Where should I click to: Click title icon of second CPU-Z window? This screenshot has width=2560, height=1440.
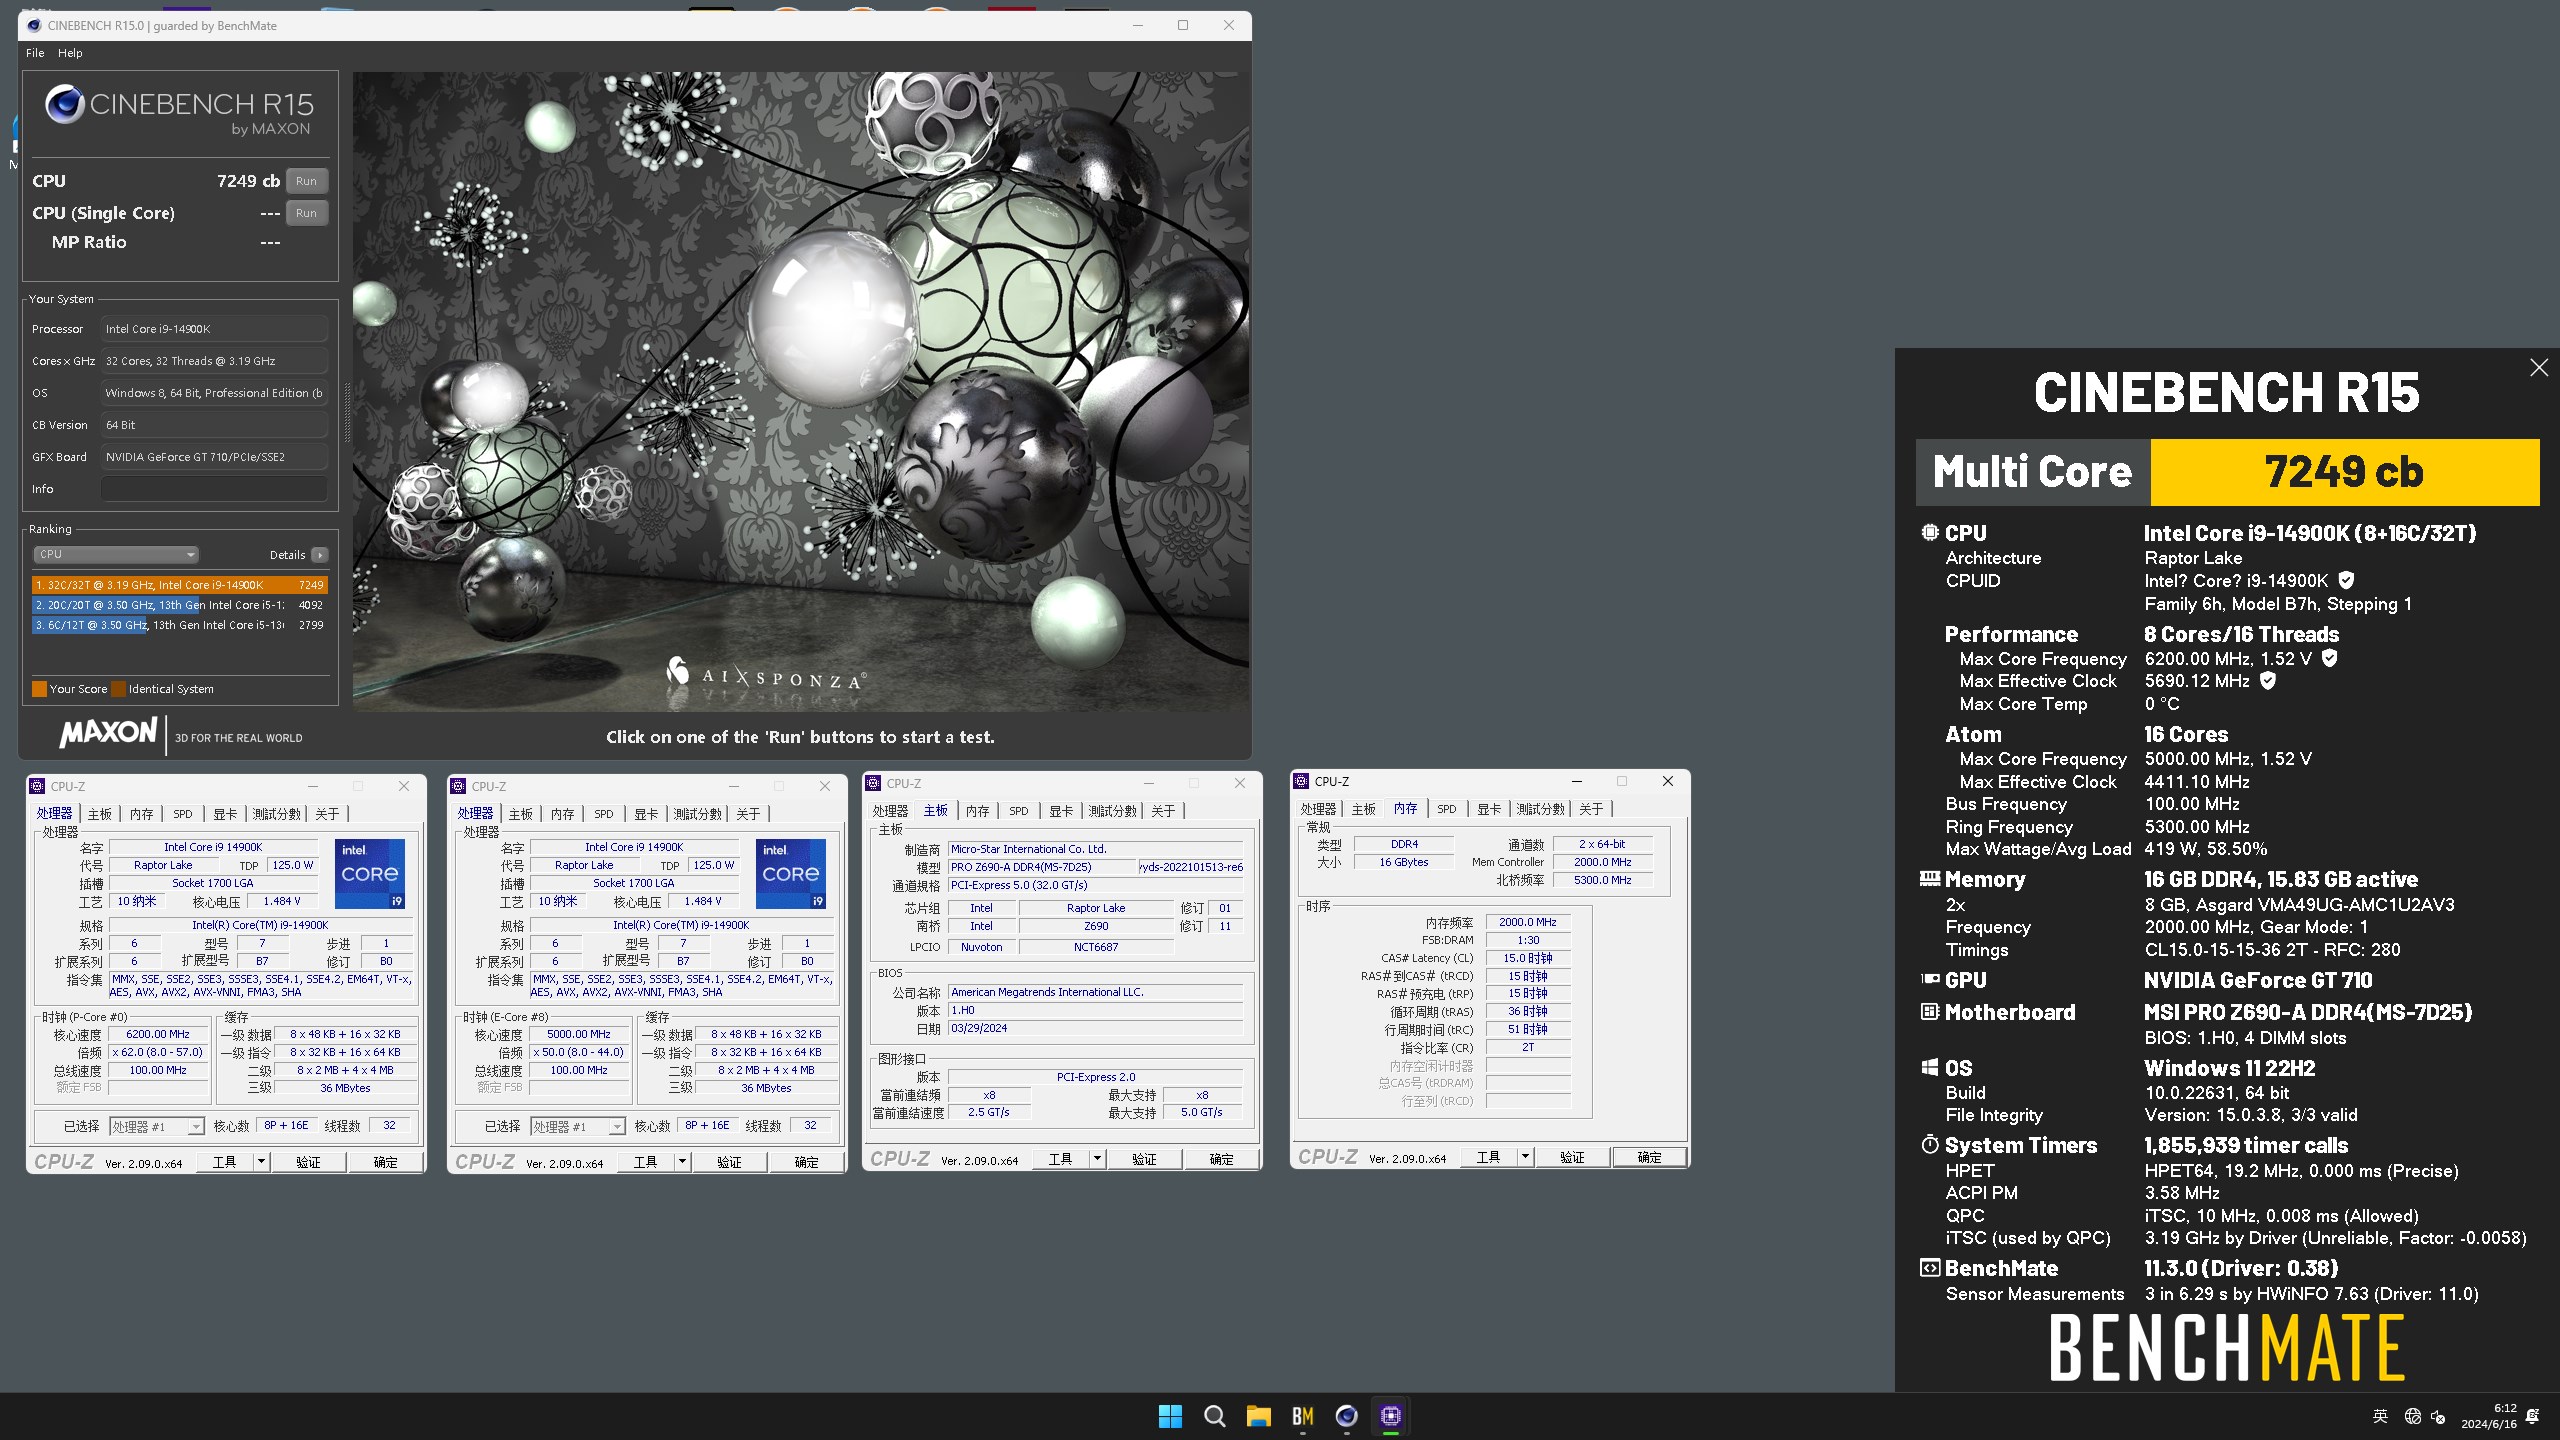coord(458,786)
